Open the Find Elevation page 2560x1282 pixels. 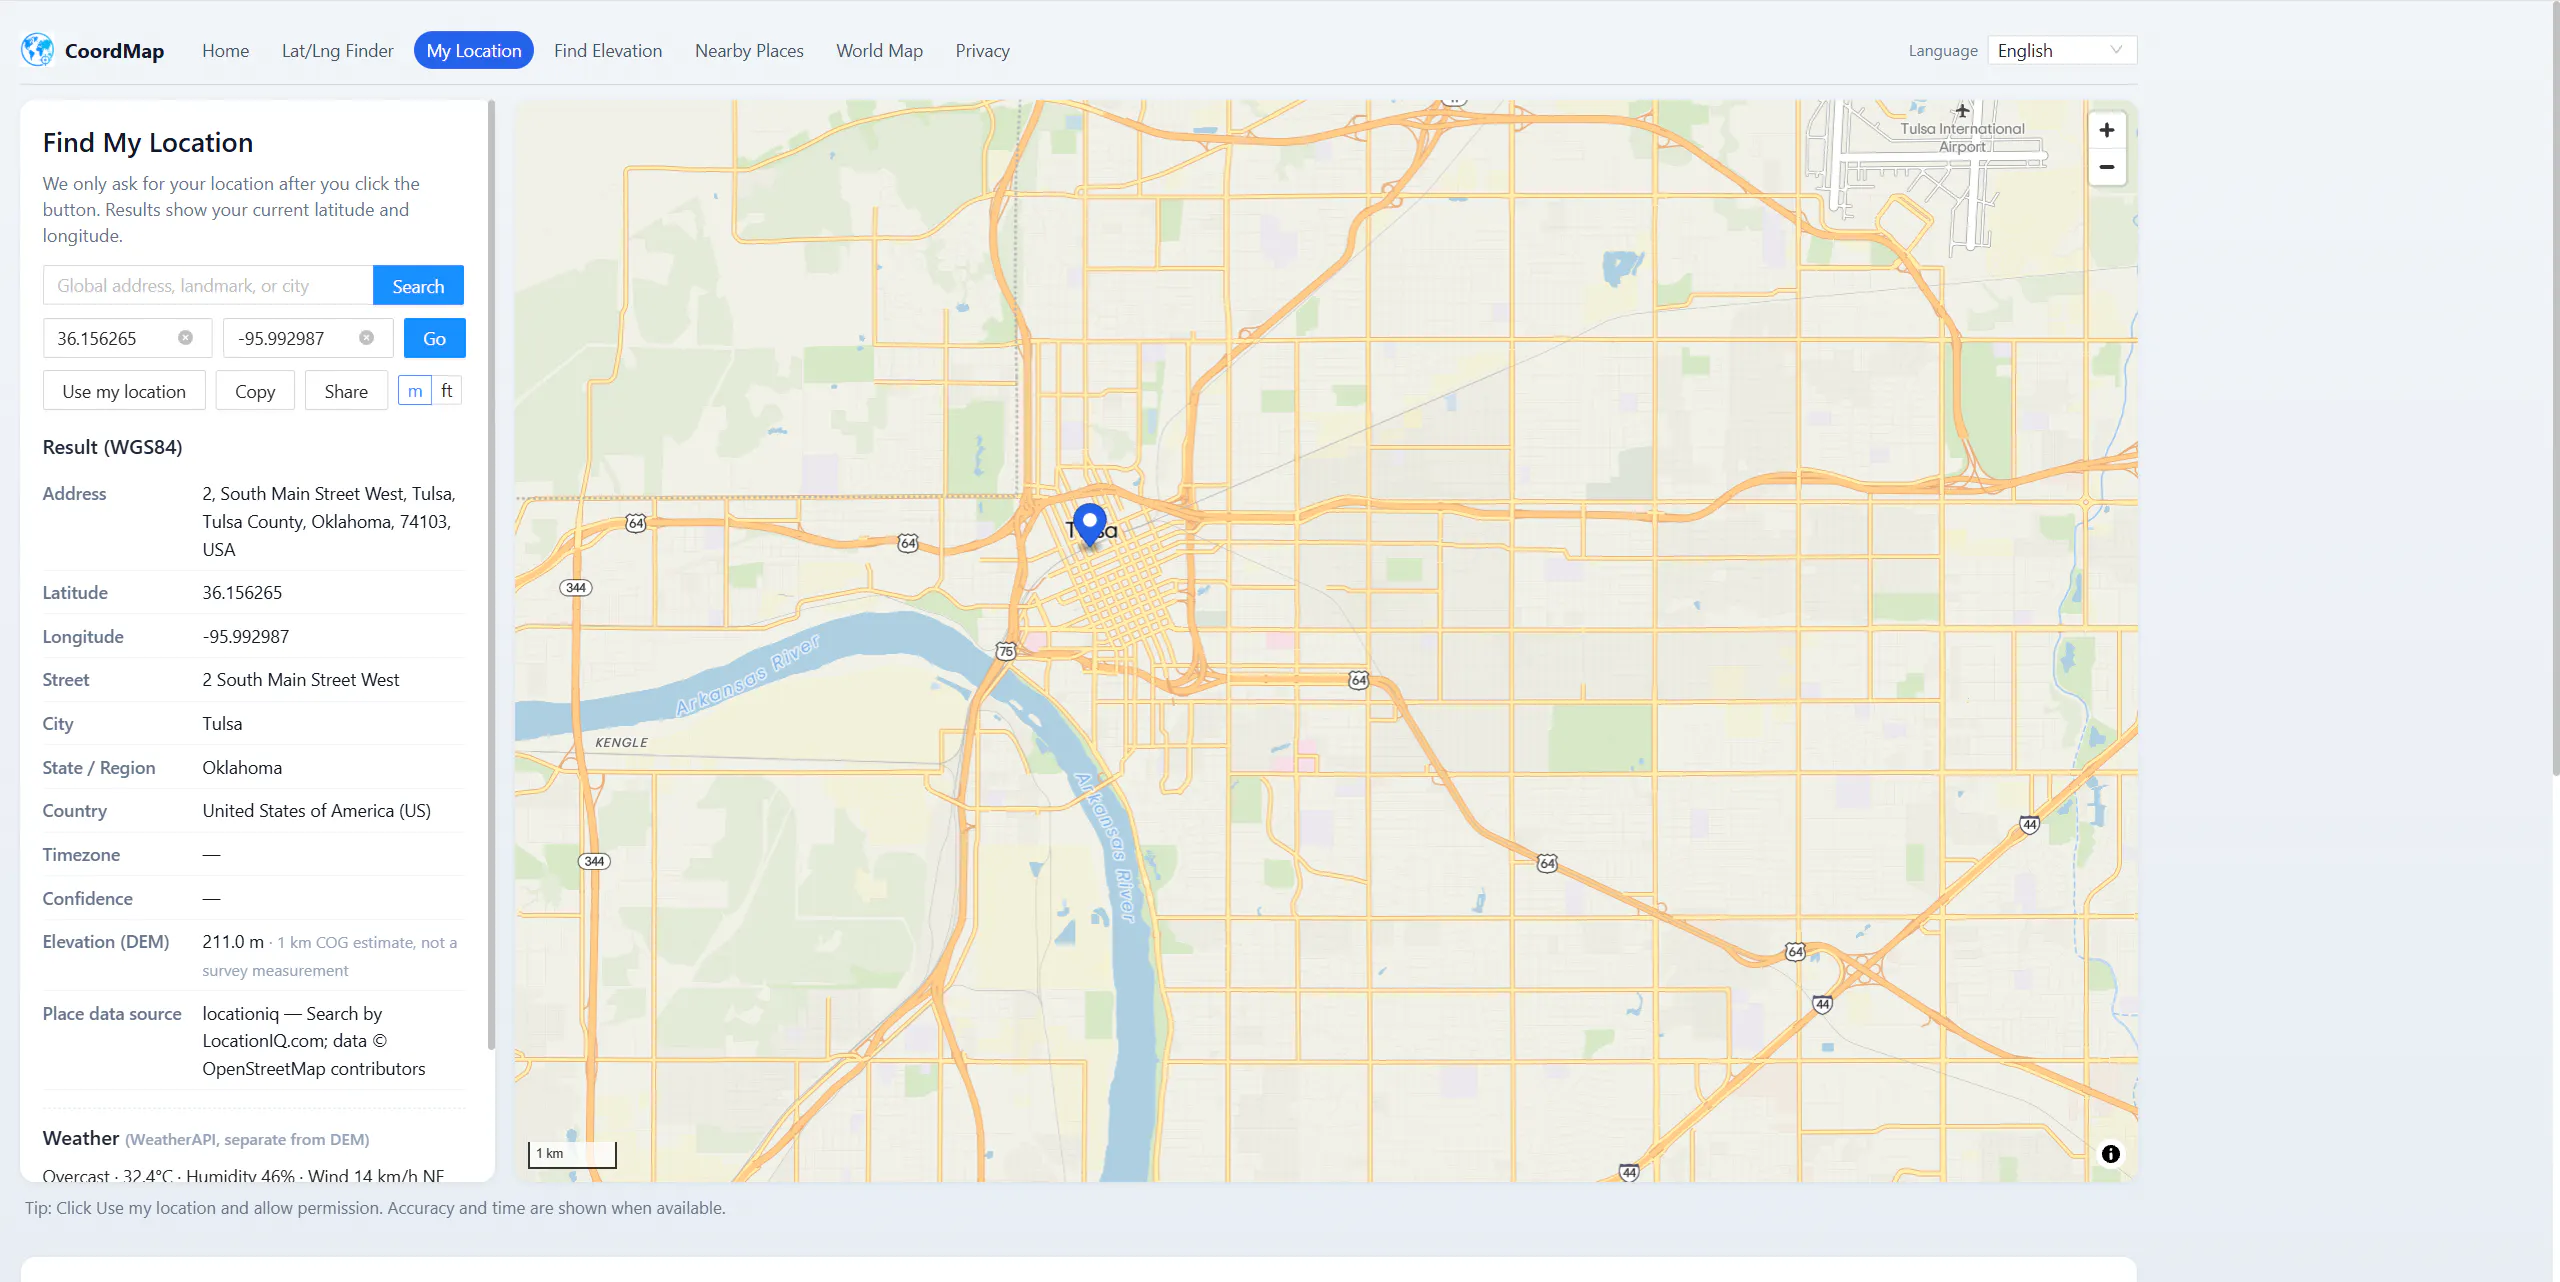coord(608,50)
